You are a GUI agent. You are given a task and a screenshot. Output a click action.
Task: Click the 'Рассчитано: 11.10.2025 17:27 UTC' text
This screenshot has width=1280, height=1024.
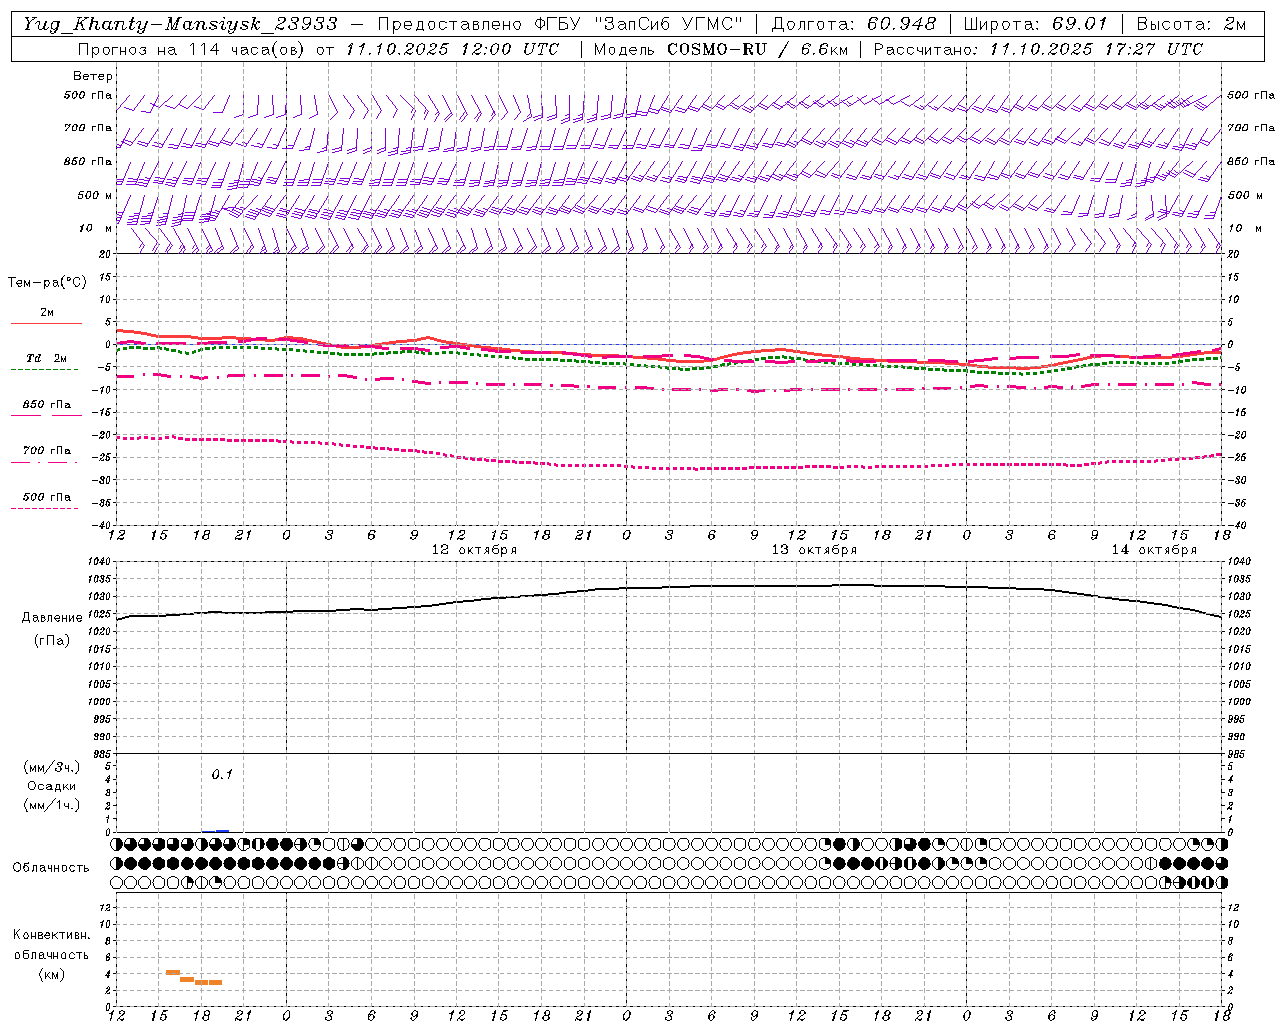click(x=1038, y=49)
